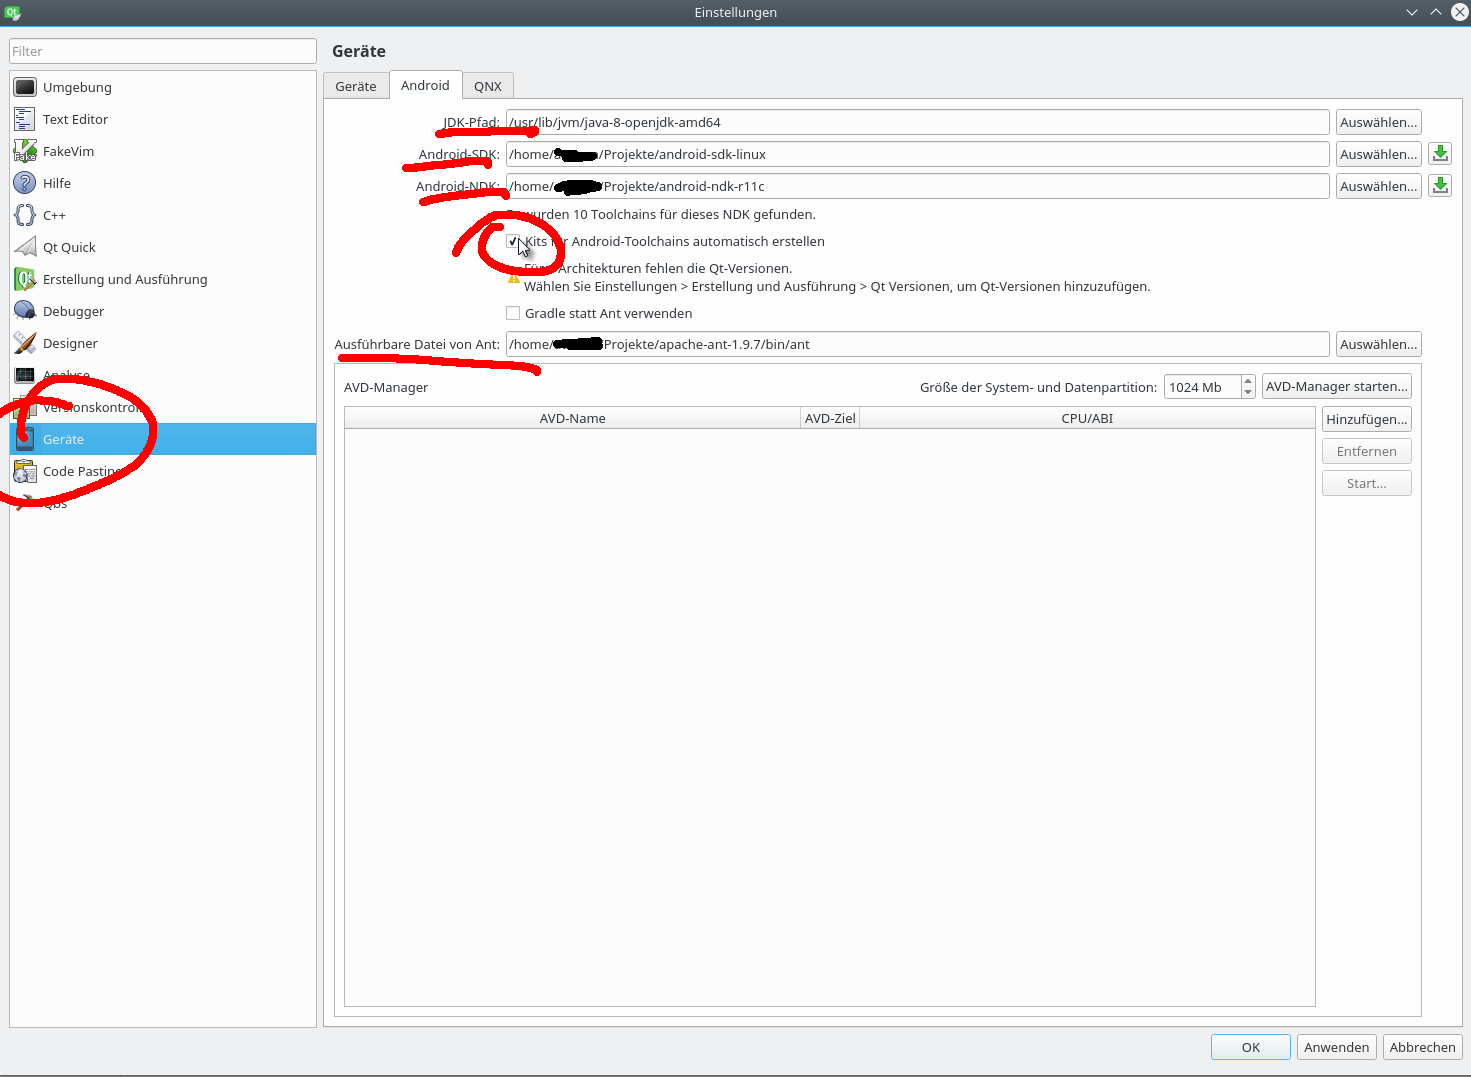This screenshot has height=1077, width=1471.
Task: Apply settings with Anwenden
Action: [1336, 1047]
